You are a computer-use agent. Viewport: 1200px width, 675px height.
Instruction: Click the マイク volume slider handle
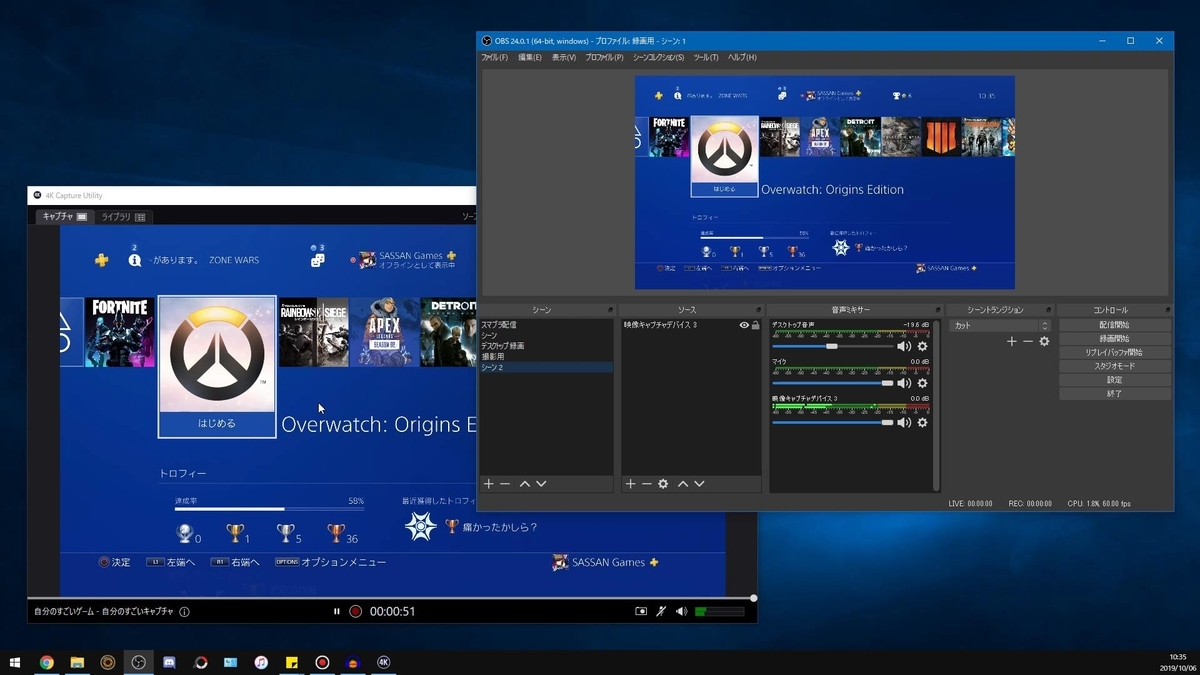pos(887,383)
